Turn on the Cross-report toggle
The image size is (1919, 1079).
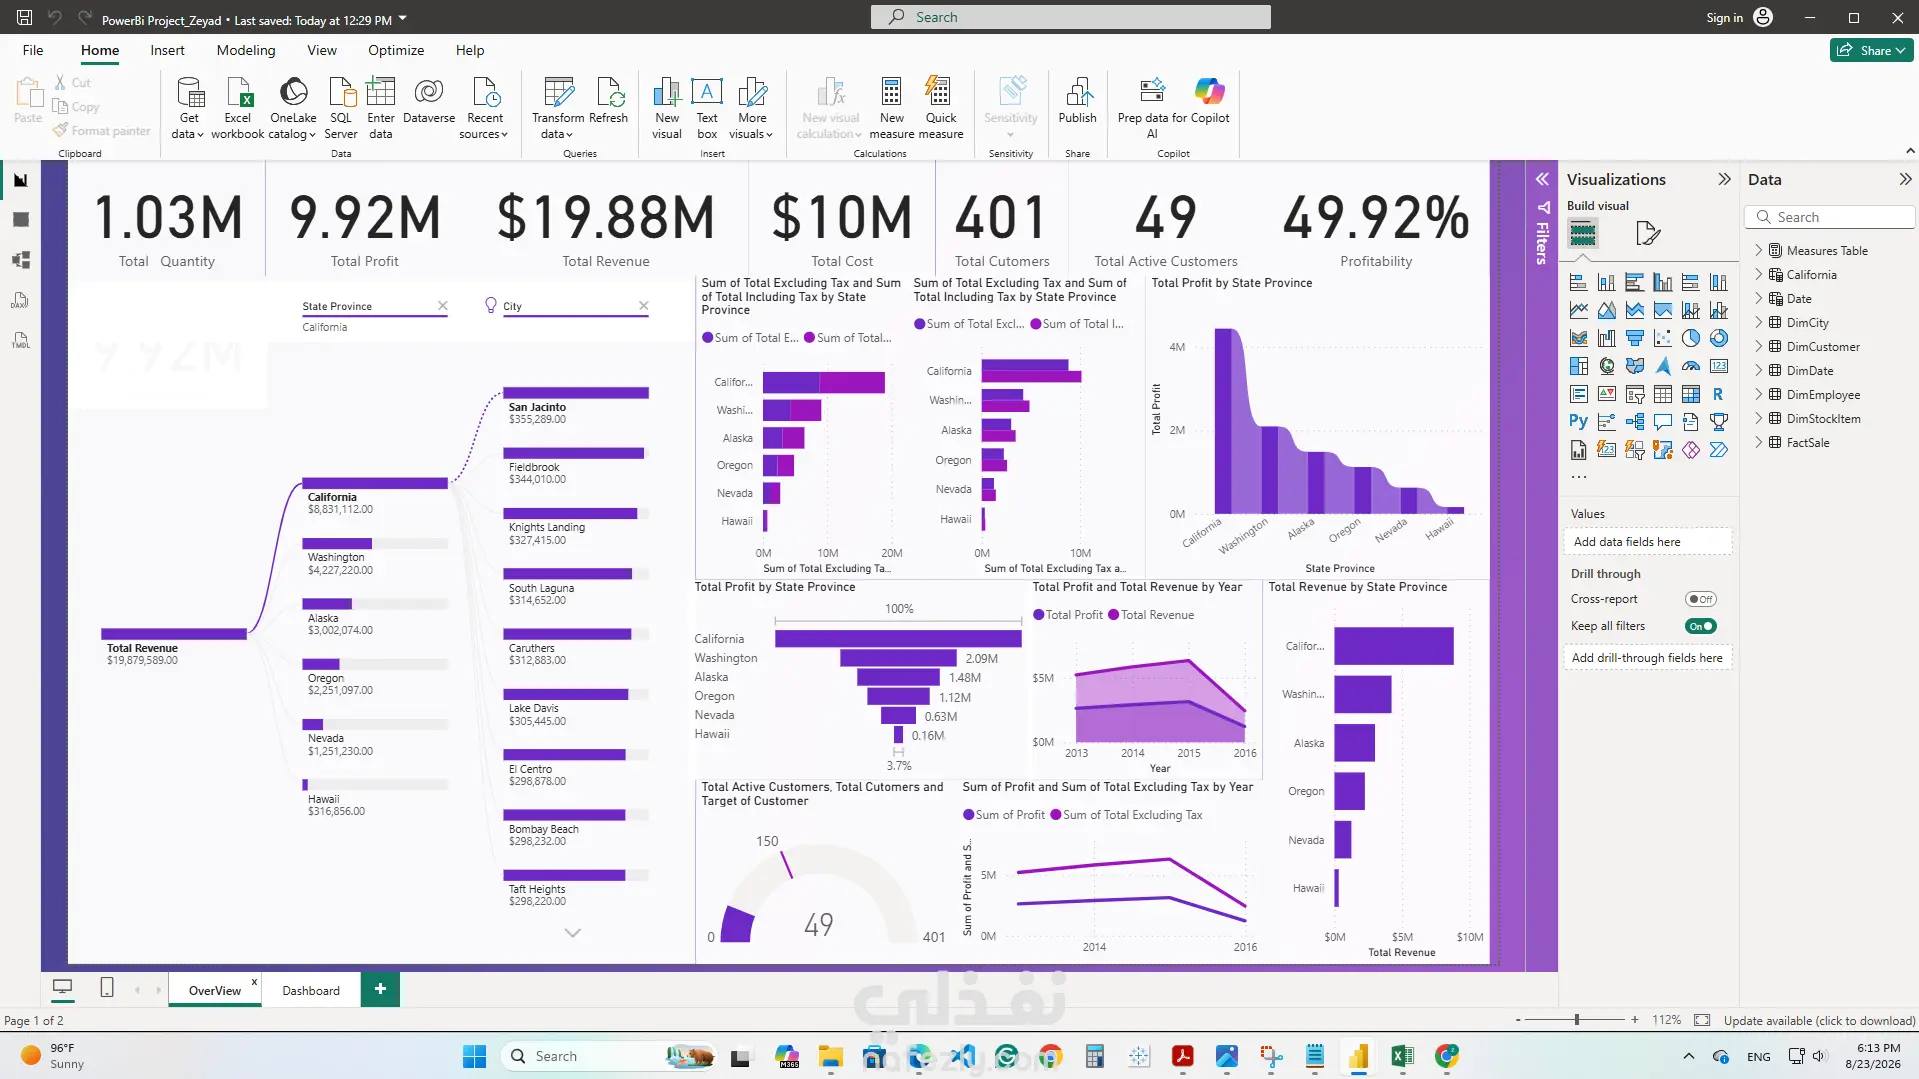tap(1700, 599)
